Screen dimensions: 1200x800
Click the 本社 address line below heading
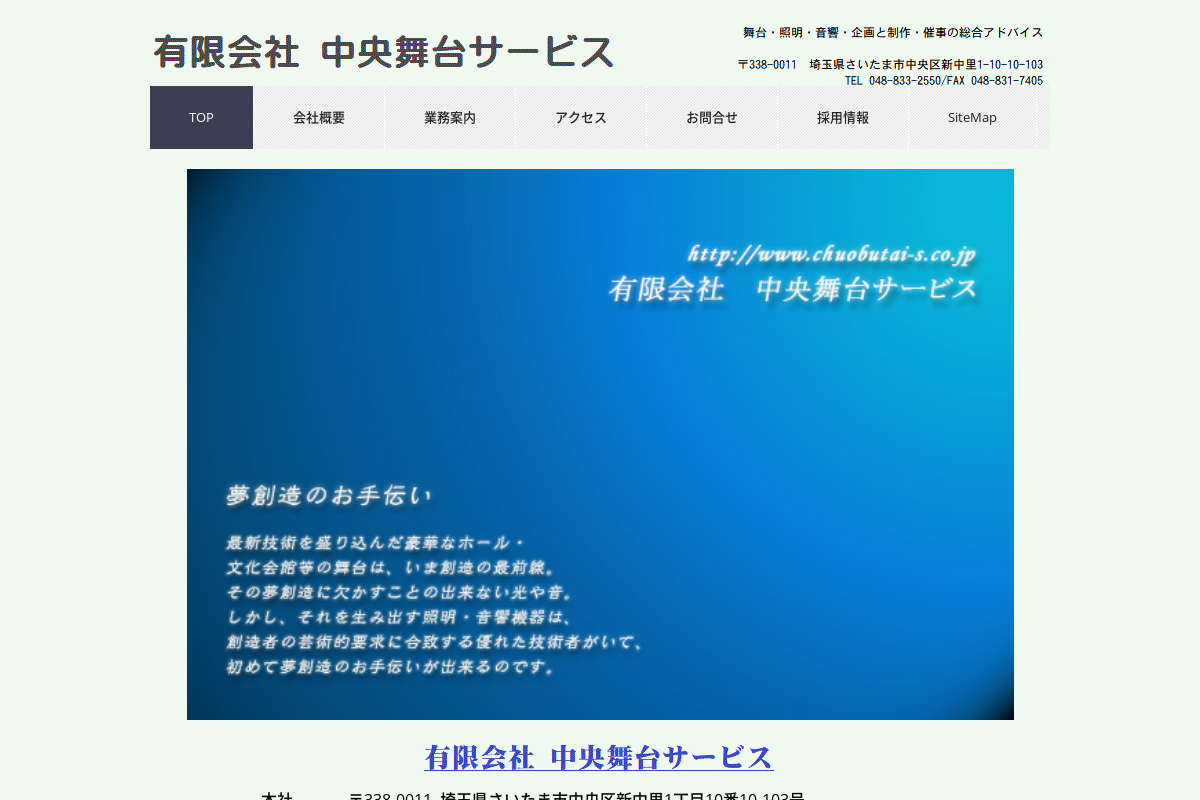533,796
